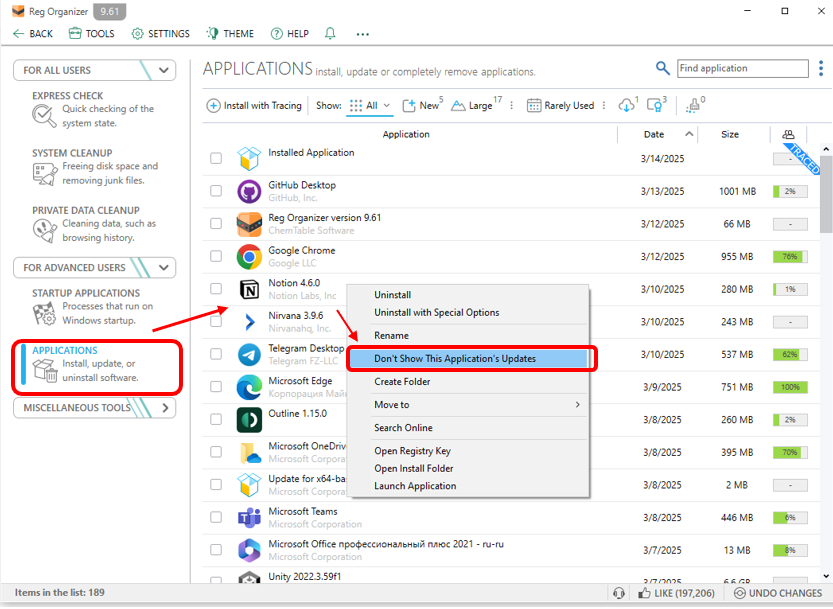This screenshot has height=609, width=833.
Task: Open options next to the Large filter
Action: point(511,106)
